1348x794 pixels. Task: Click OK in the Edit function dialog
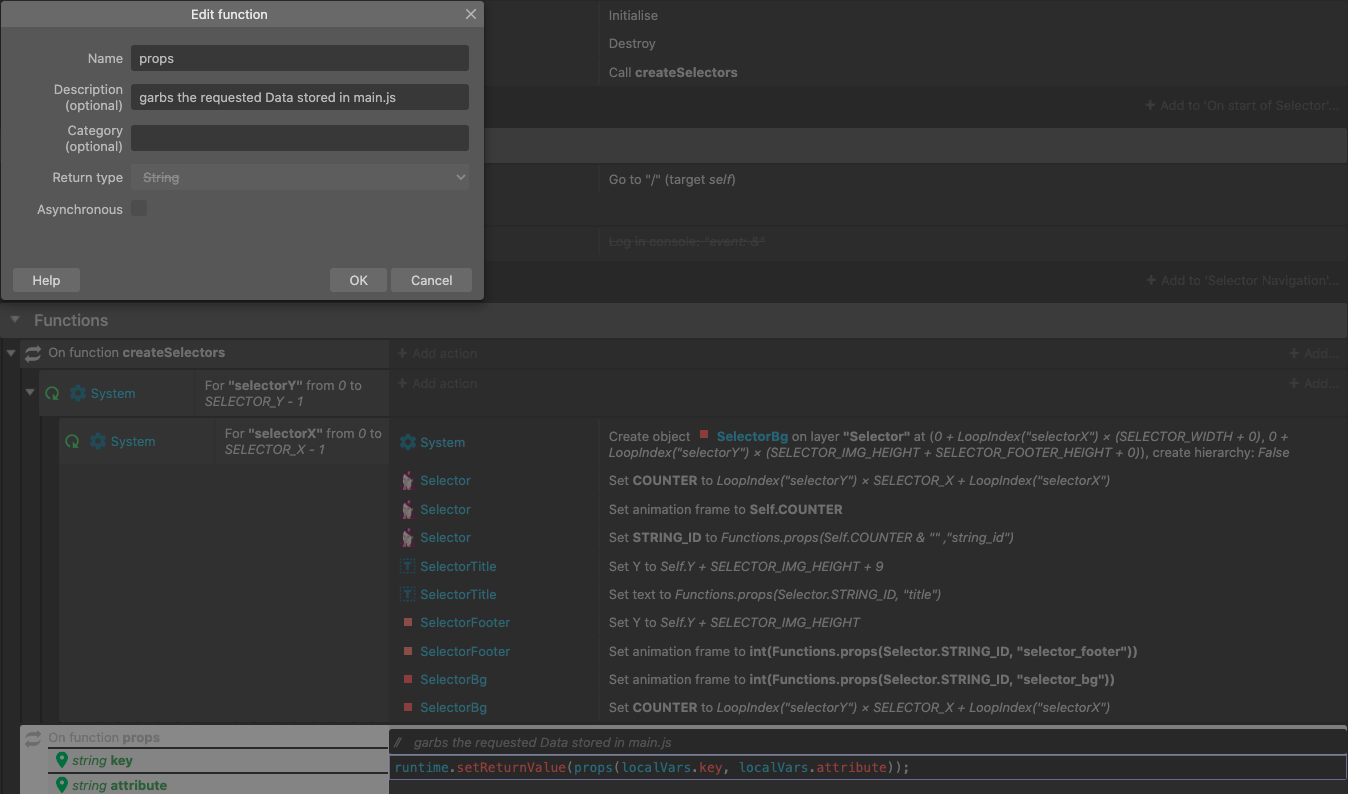[x=359, y=280]
